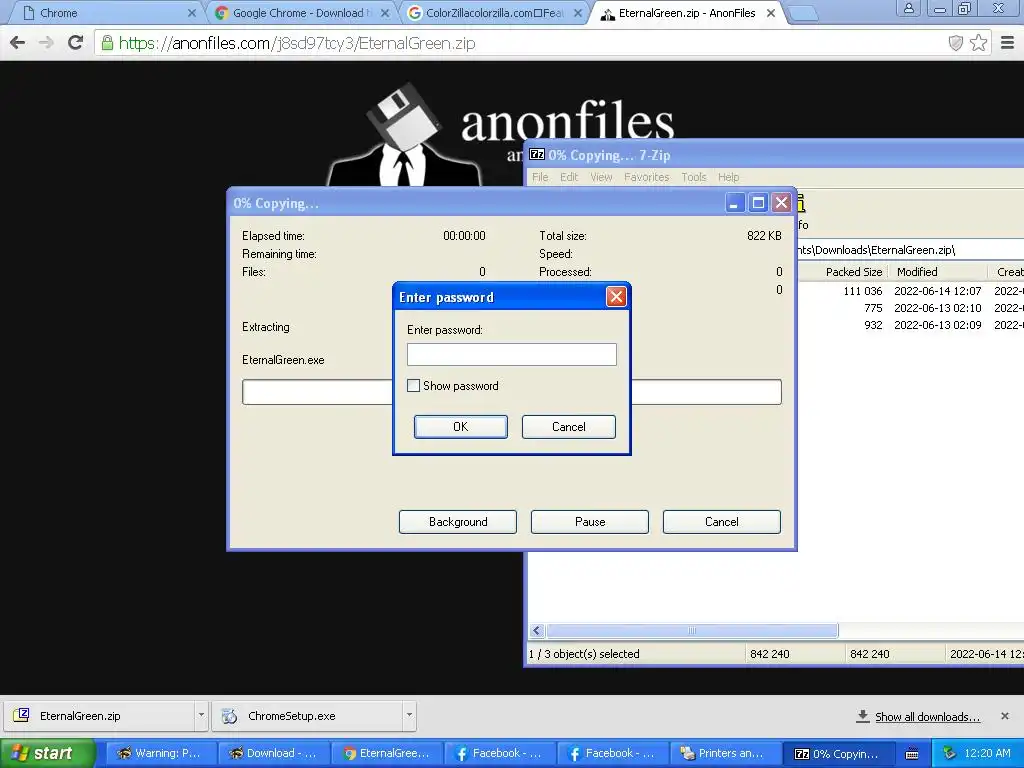Minimize the 0% Copying dialog
Screen dimensions: 1024x768
[735, 203]
